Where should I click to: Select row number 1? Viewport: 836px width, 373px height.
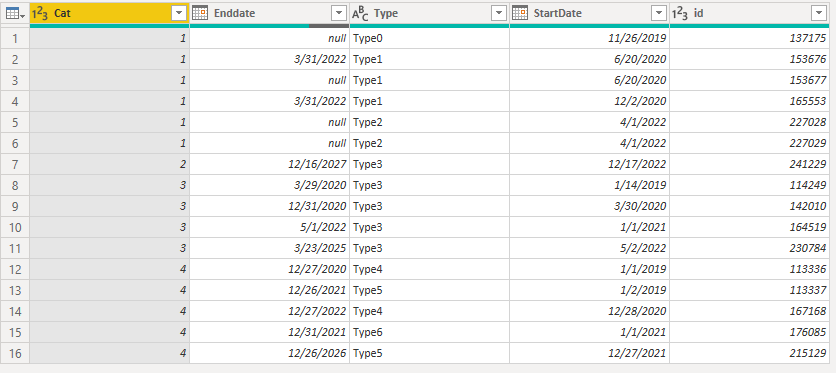point(15,38)
